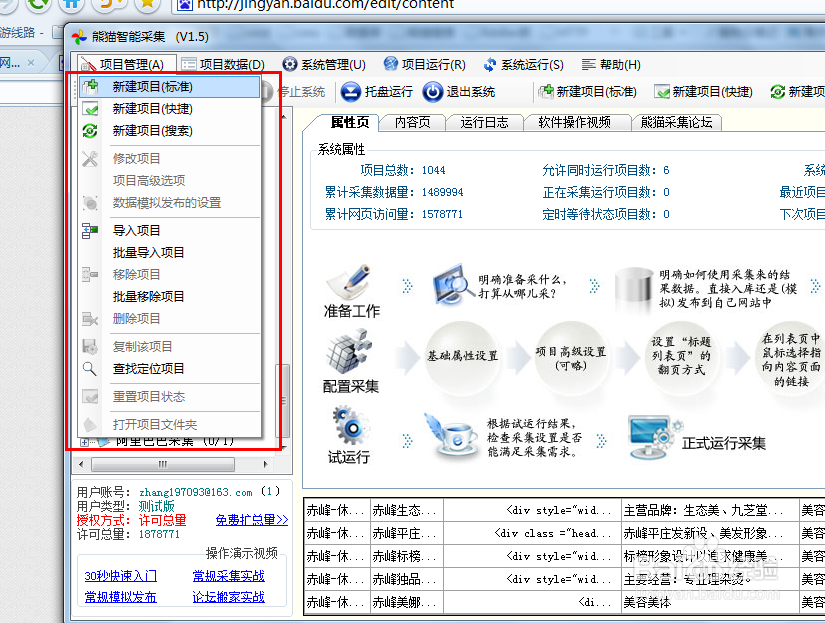Switch to the 熊猫采集论坛 tab
This screenshot has width=825, height=623.
pos(676,123)
